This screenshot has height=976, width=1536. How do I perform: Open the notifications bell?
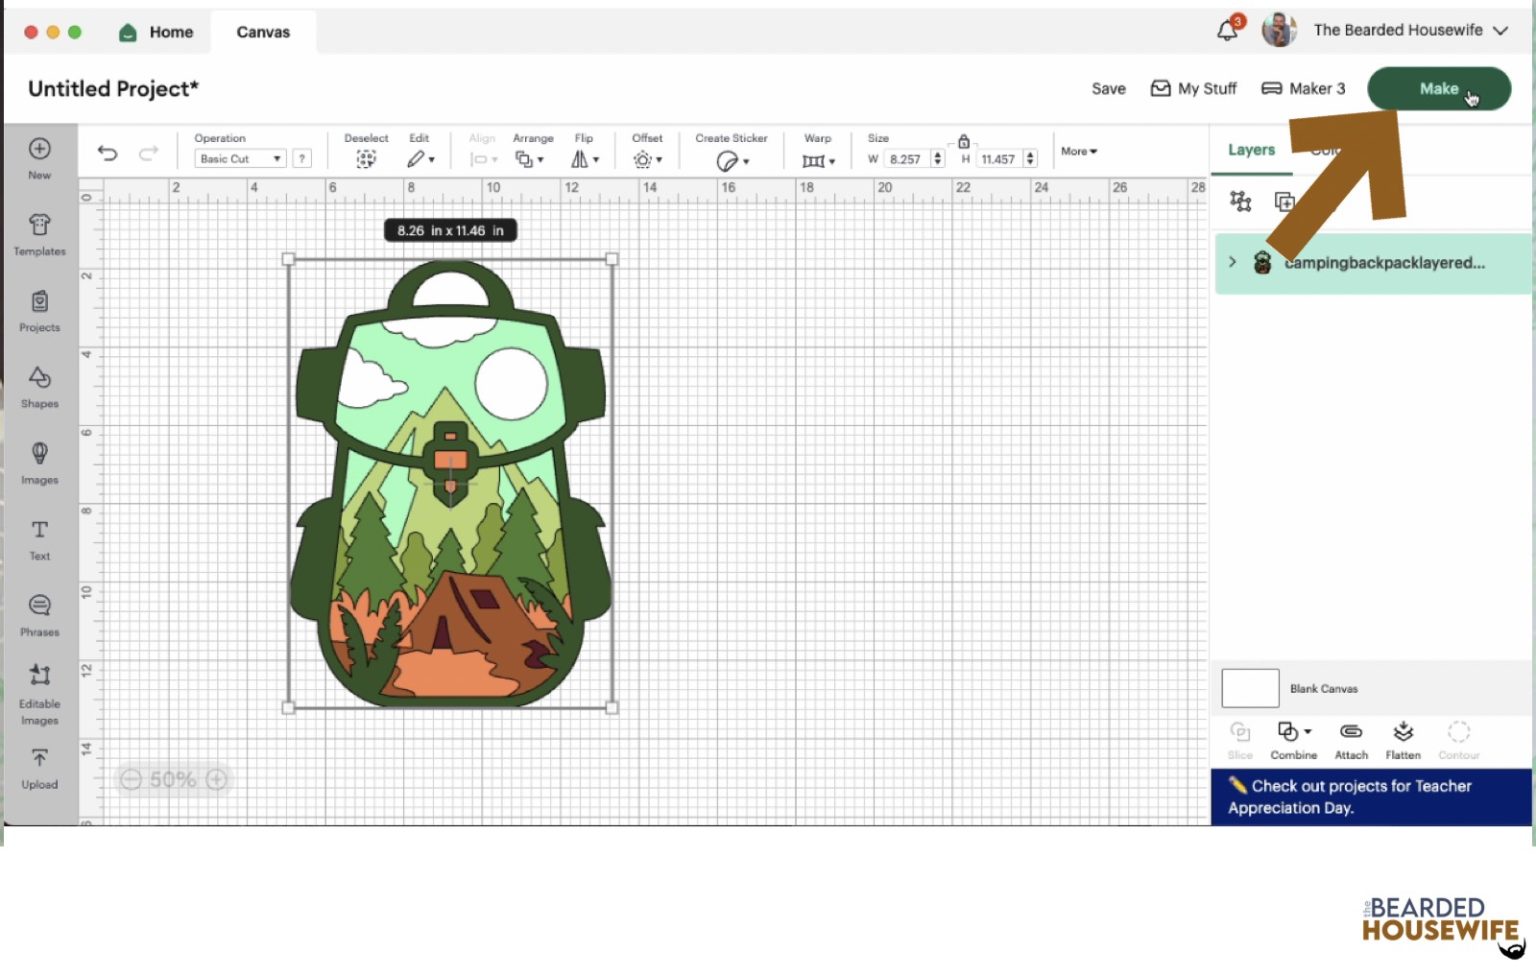pyautogui.click(x=1227, y=31)
